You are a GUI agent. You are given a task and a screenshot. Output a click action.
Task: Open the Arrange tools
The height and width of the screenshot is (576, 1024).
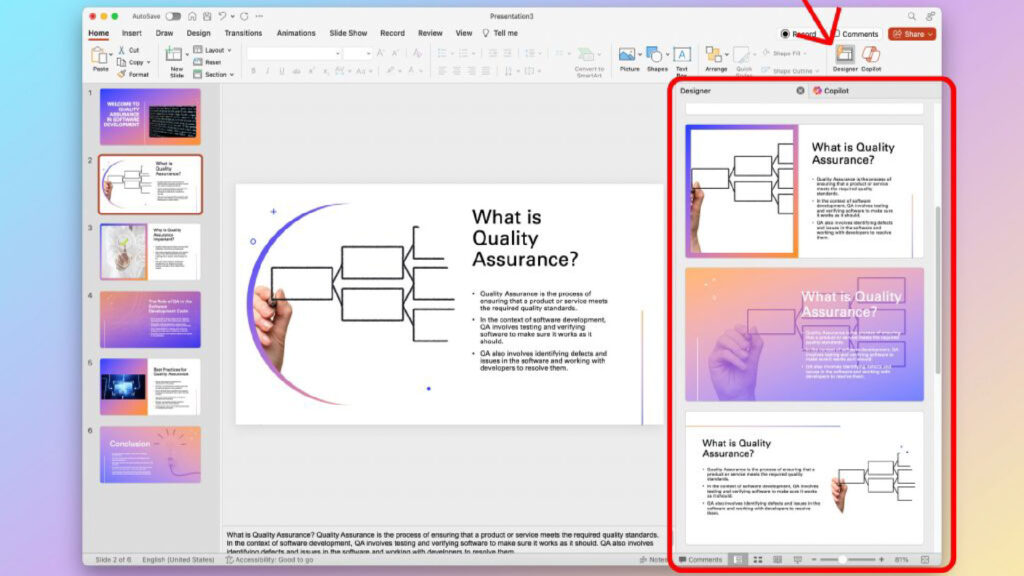coord(715,59)
